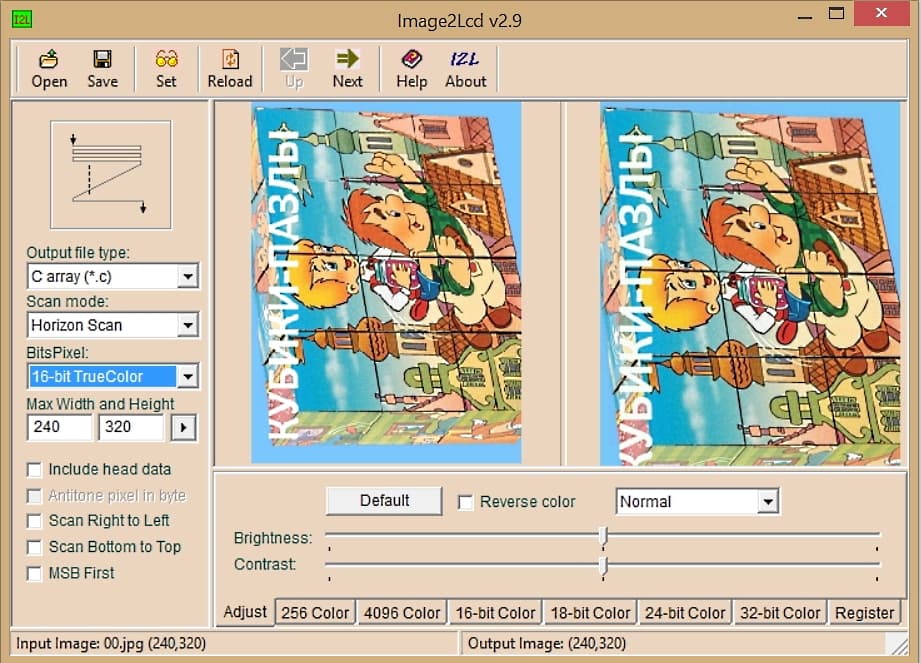Open the 32-bit Color tab
The image size is (921, 663).
pyautogui.click(x=780, y=613)
